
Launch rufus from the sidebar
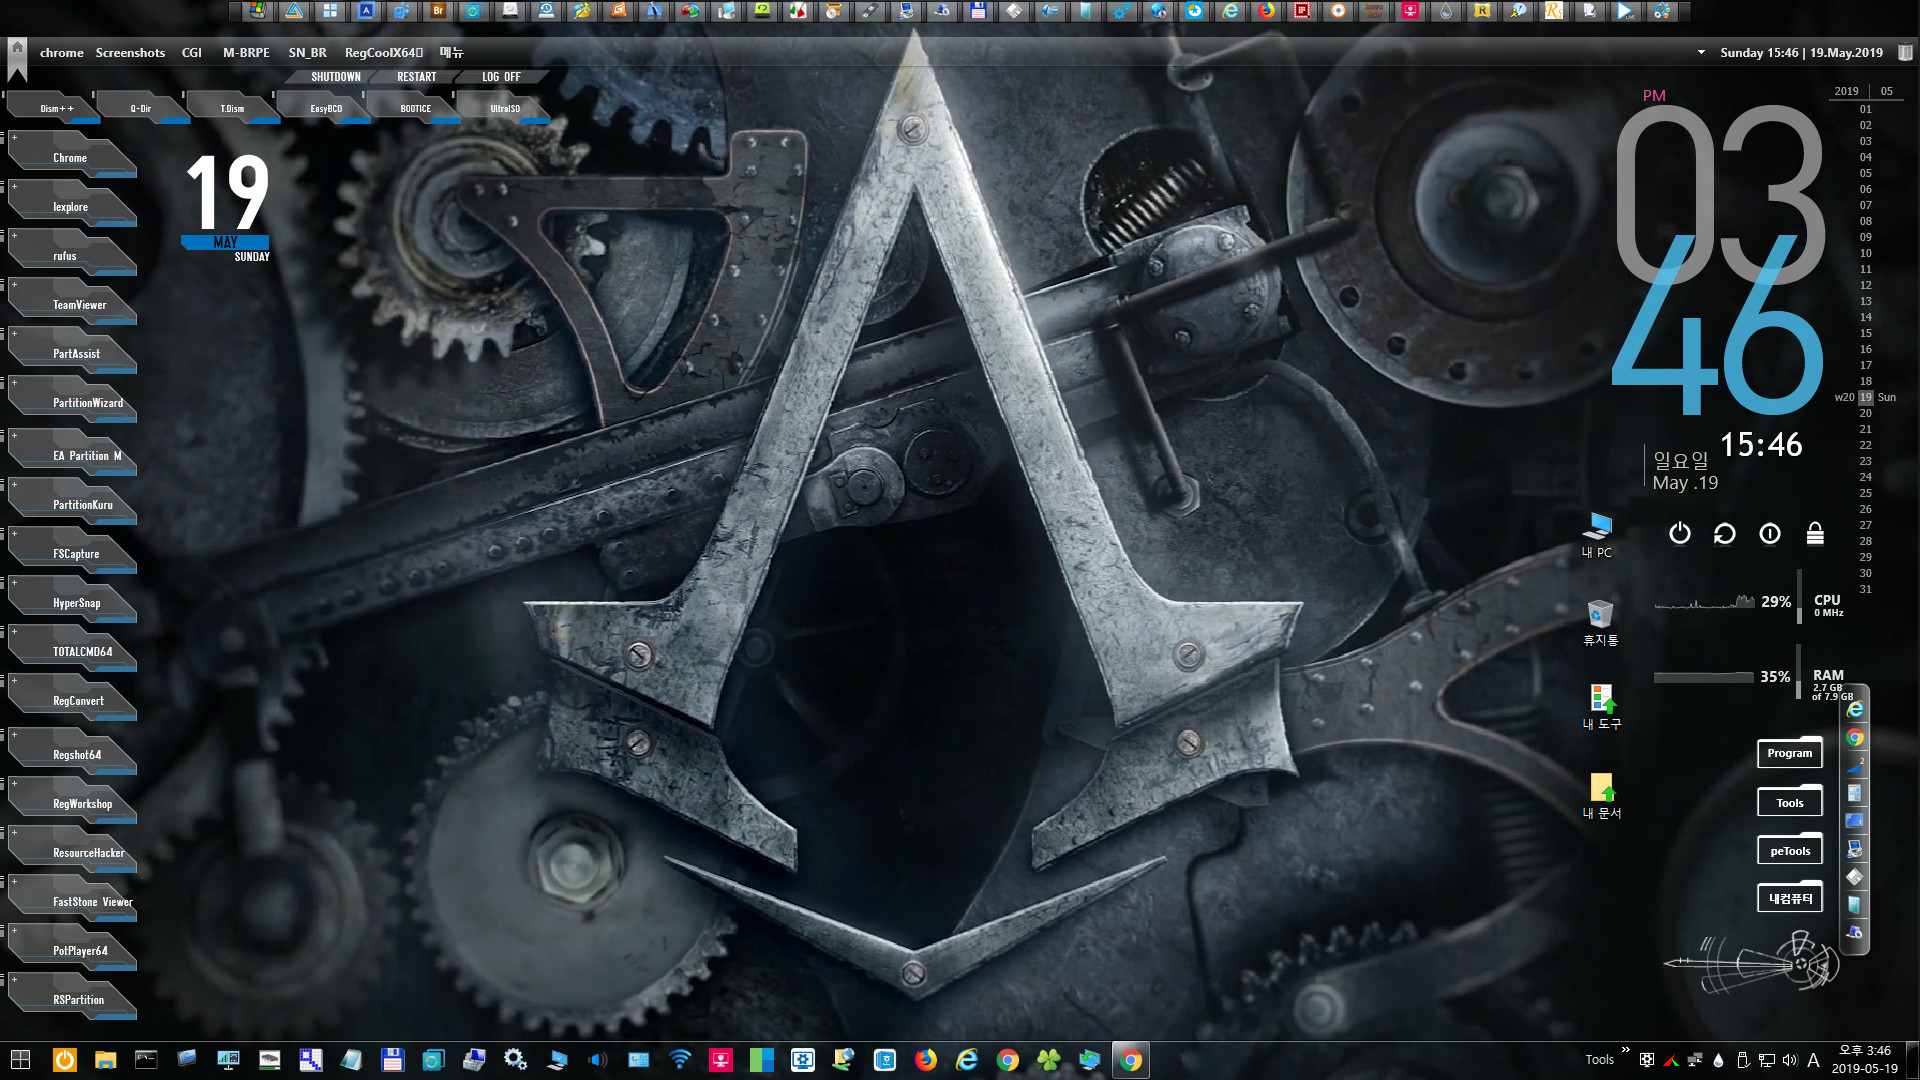(x=71, y=254)
